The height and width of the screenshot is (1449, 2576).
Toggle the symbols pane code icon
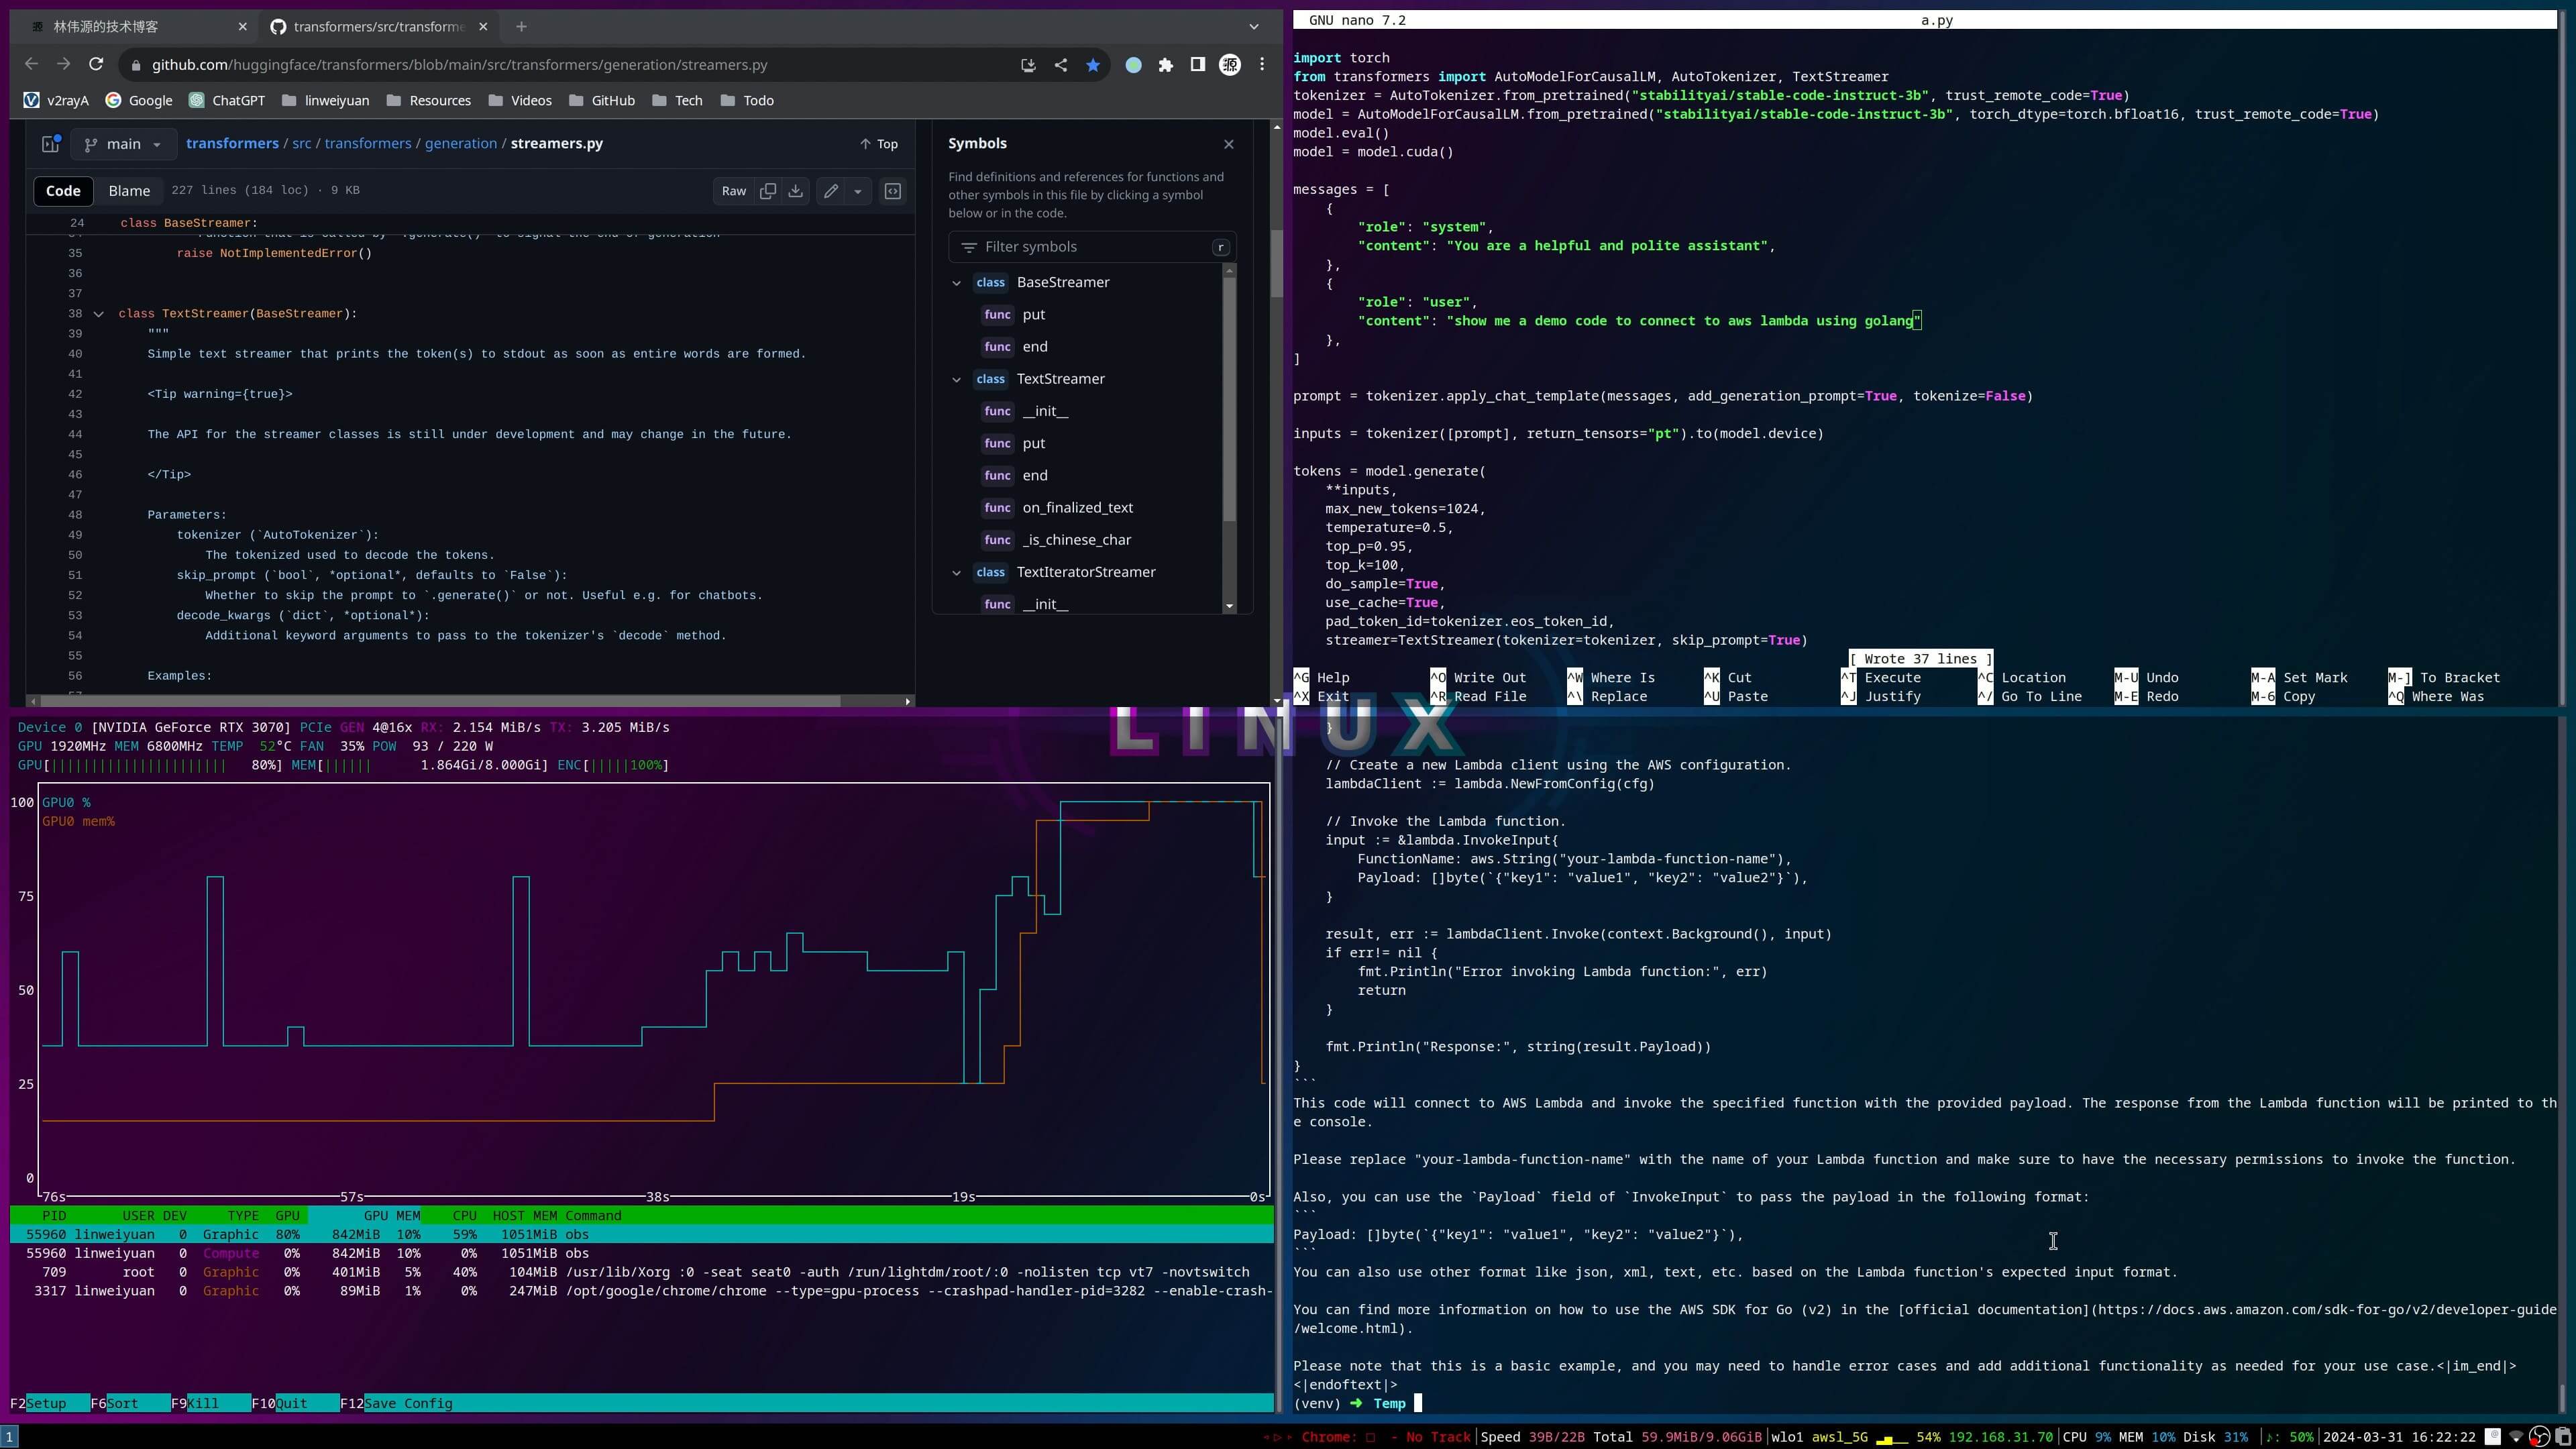click(x=893, y=191)
